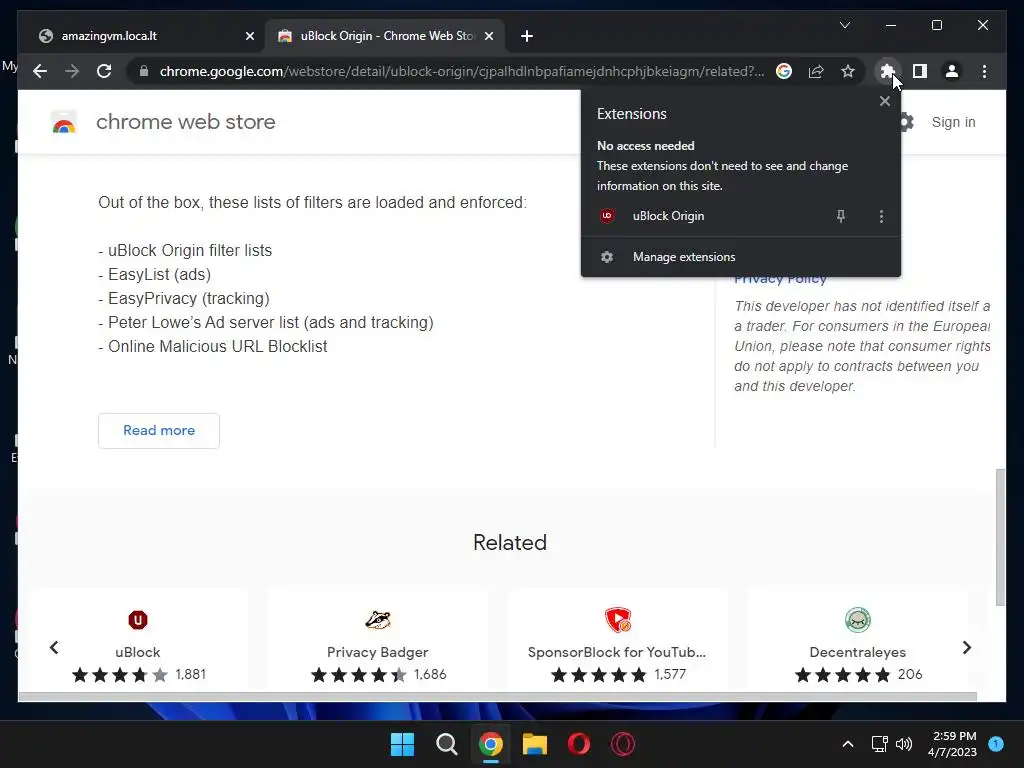Click the Decentraleyes icon
This screenshot has width=1024, height=768.
858,619
